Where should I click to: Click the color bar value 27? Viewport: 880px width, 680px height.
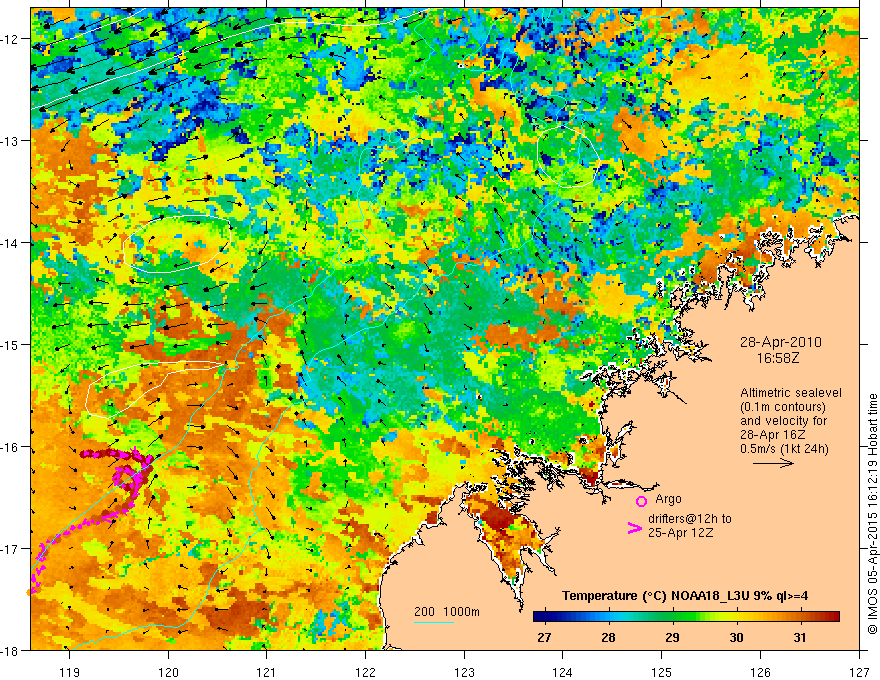pos(544,637)
